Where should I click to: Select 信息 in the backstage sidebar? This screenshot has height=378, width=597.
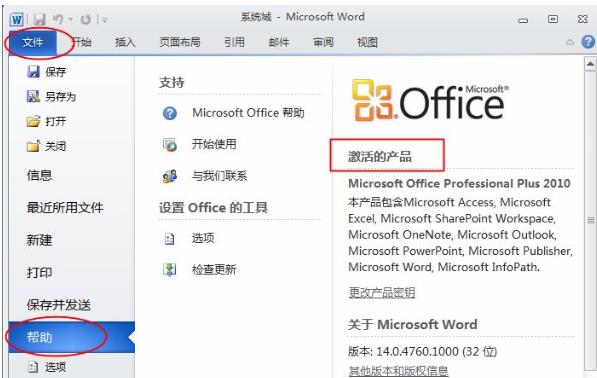click(39, 175)
